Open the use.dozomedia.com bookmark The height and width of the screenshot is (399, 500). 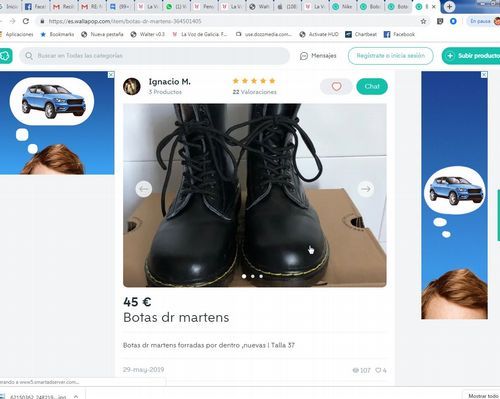coord(264,34)
